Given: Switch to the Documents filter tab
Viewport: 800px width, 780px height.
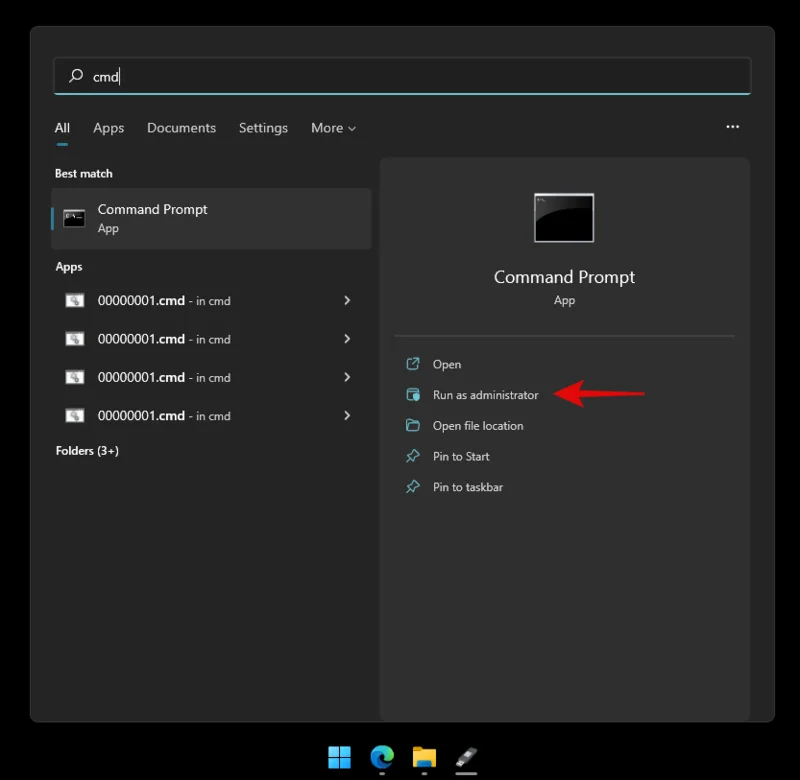Looking at the screenshot, I should [x=181, y=128].
